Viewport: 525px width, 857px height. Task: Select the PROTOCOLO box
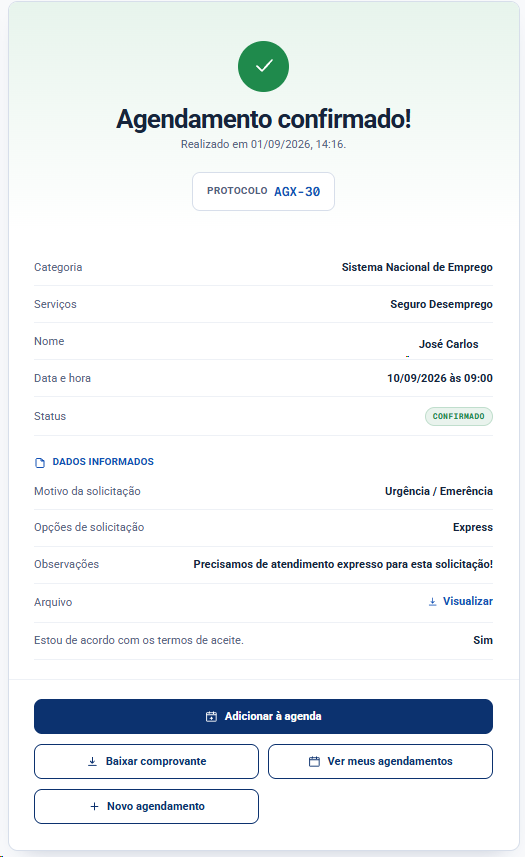pos(263,191)
